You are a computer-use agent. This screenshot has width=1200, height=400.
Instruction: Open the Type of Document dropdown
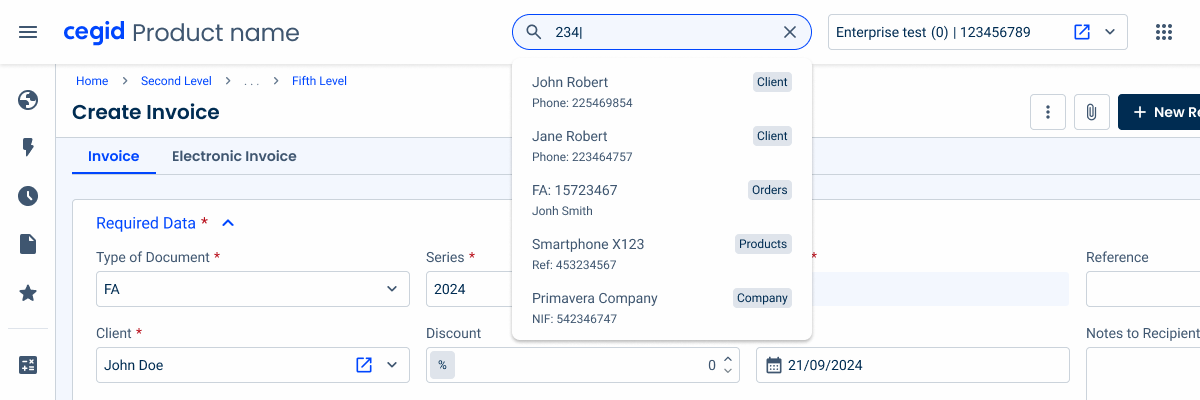pos(253,289)
